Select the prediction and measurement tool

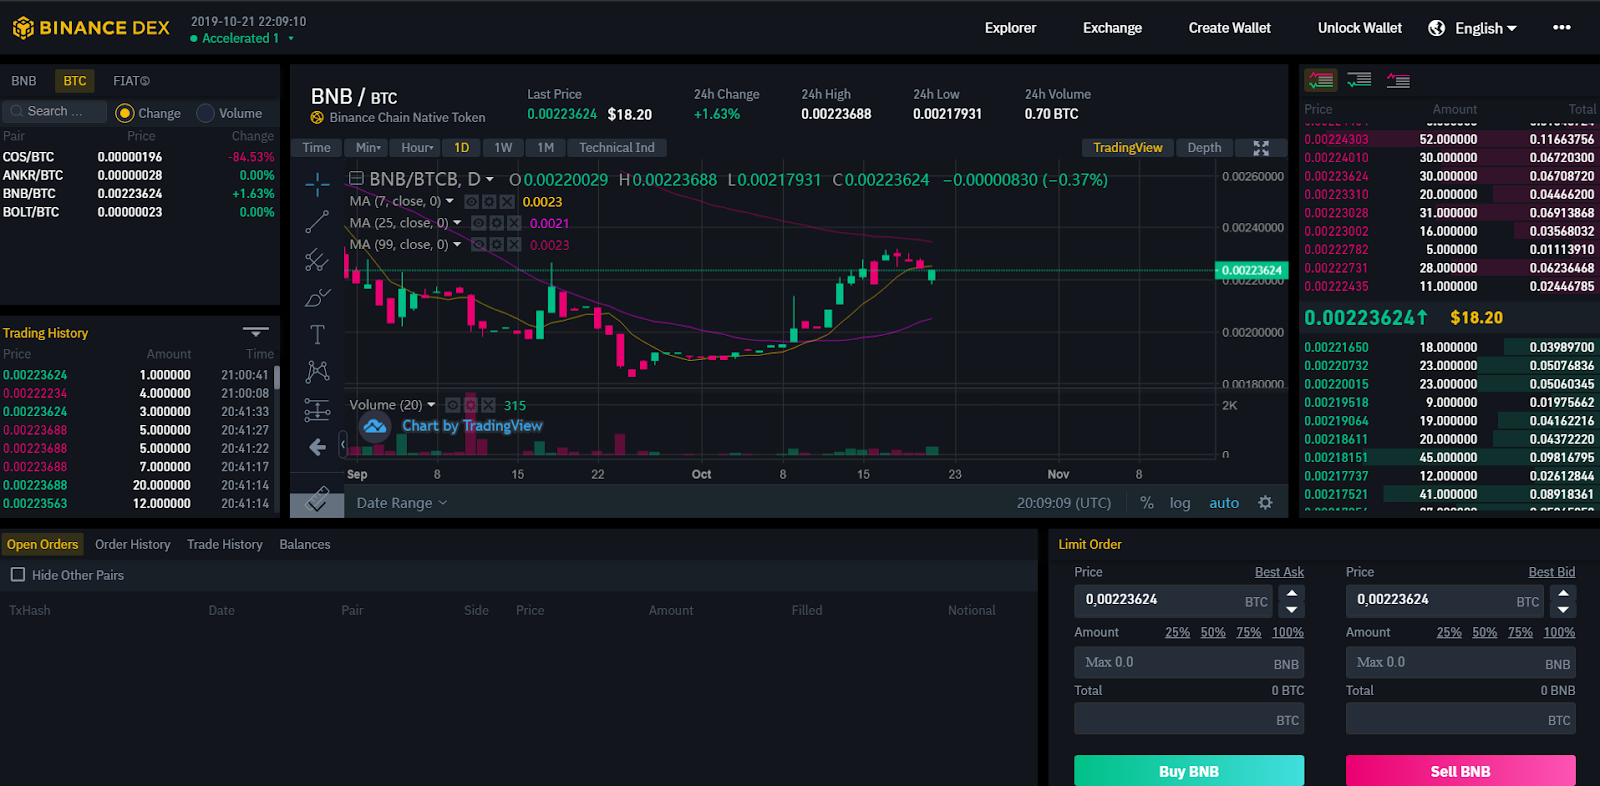(x=317, y=409)
